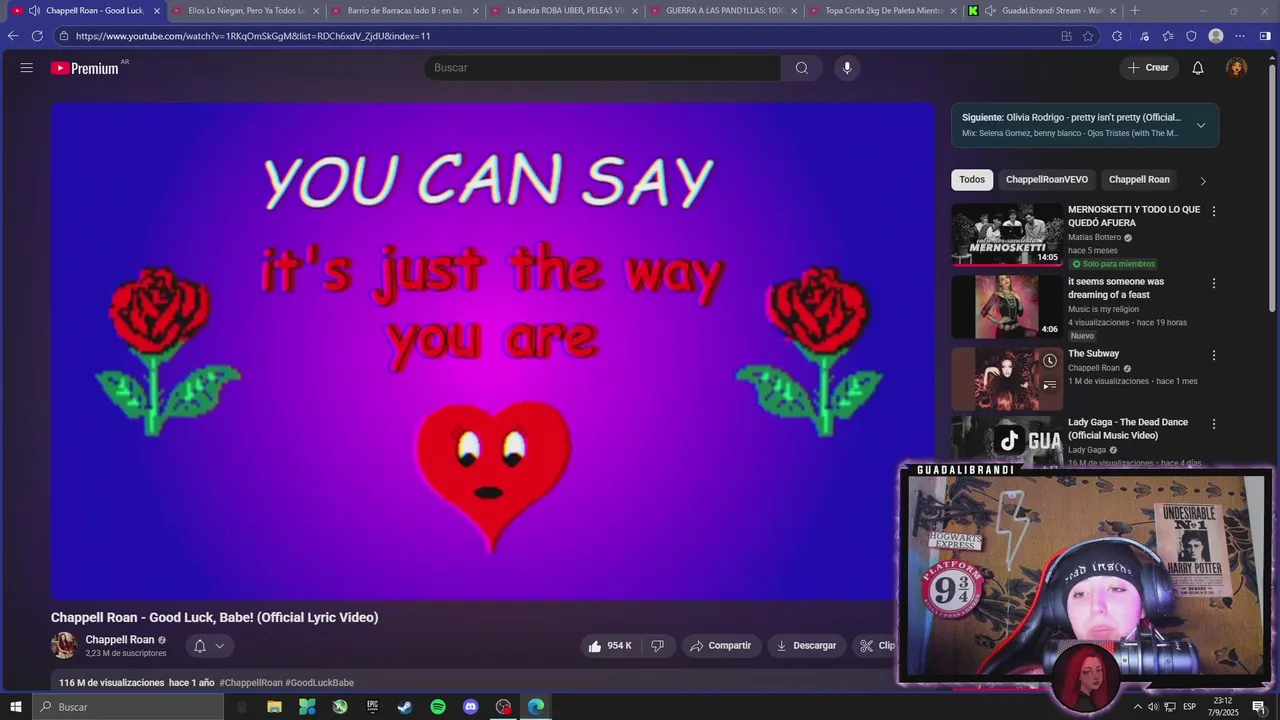
Task: Switch to 'Ellos Lo Niegan' browser tab
Action: point(246,11)
